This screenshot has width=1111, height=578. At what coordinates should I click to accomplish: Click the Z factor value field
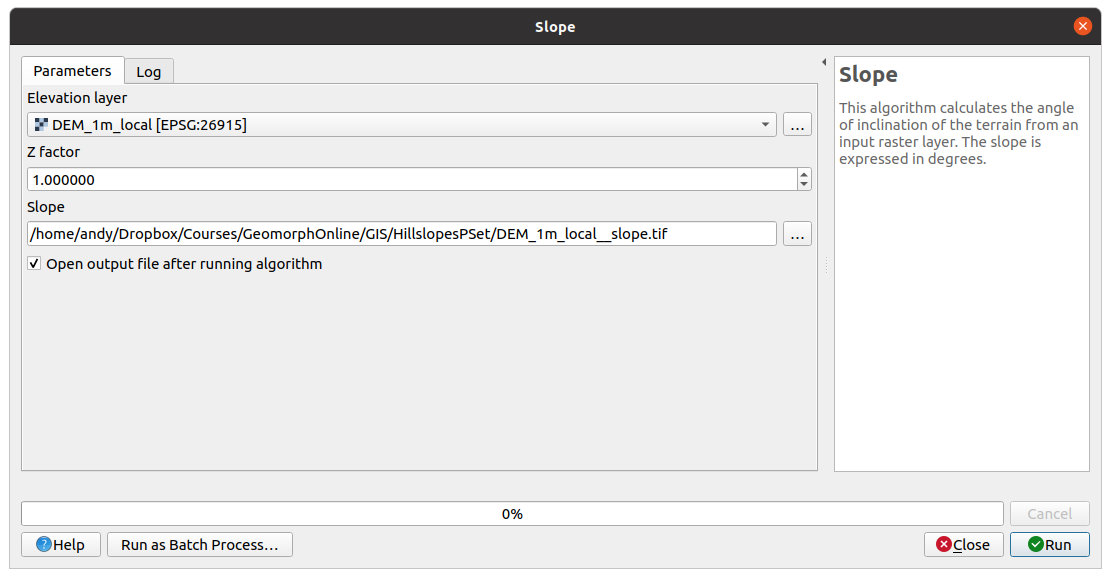(x=410, y=179)
